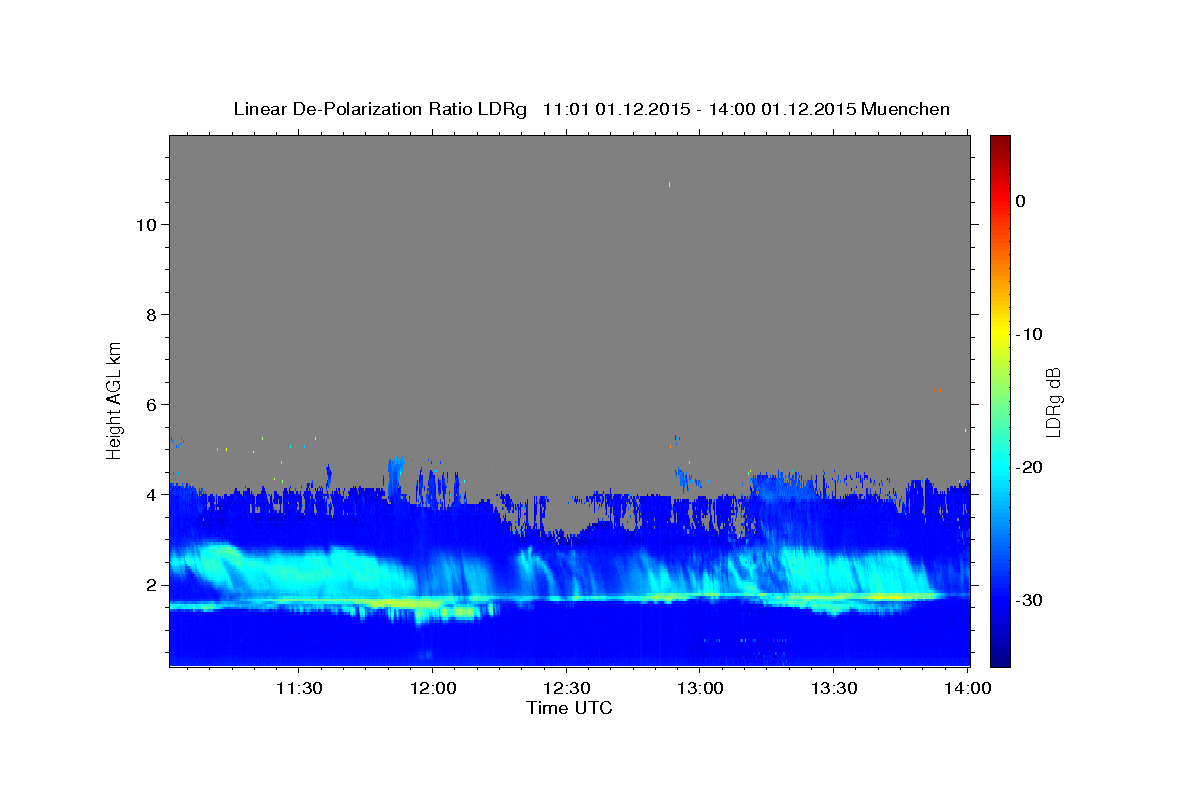Click the colorbar tick label -30

pos(1030,600)
